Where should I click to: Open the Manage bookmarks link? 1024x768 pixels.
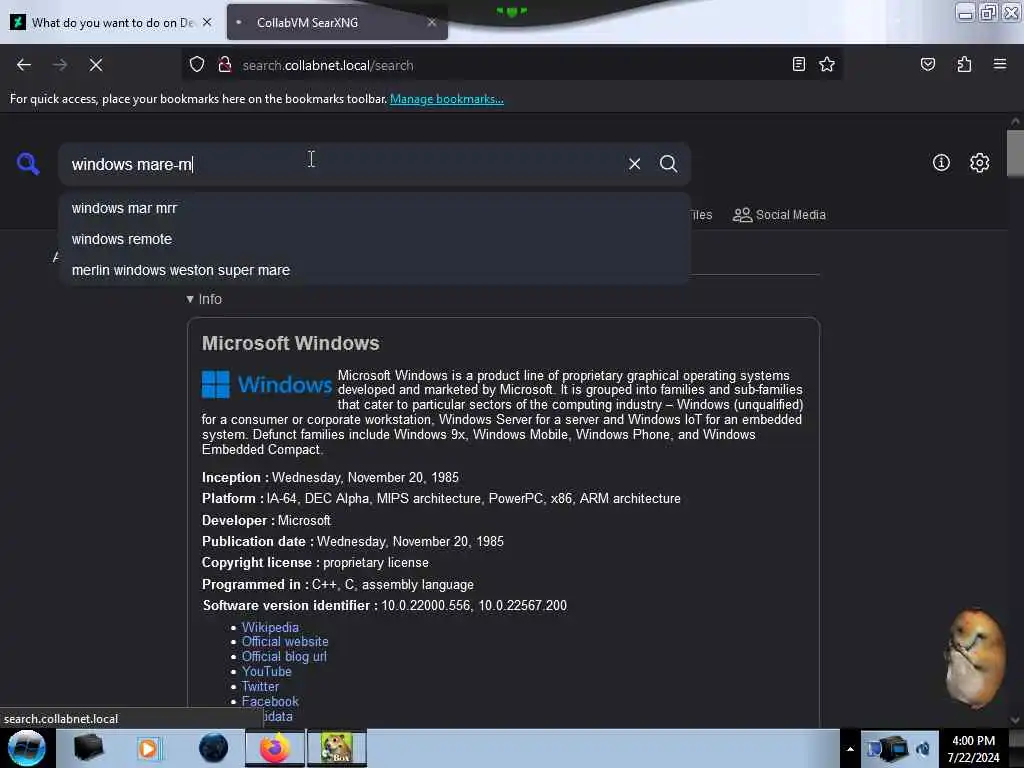447,99
